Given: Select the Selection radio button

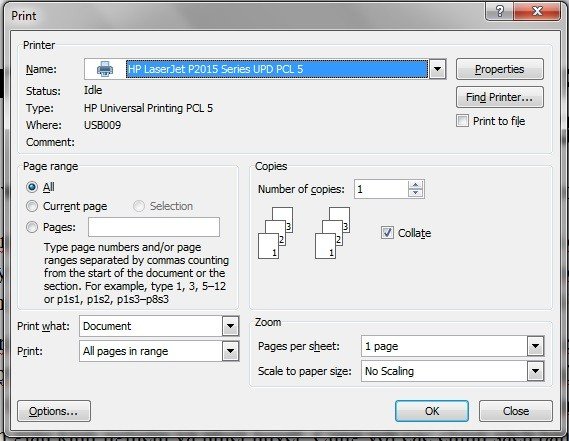Looking at the screenshot, I should point(139,206).
